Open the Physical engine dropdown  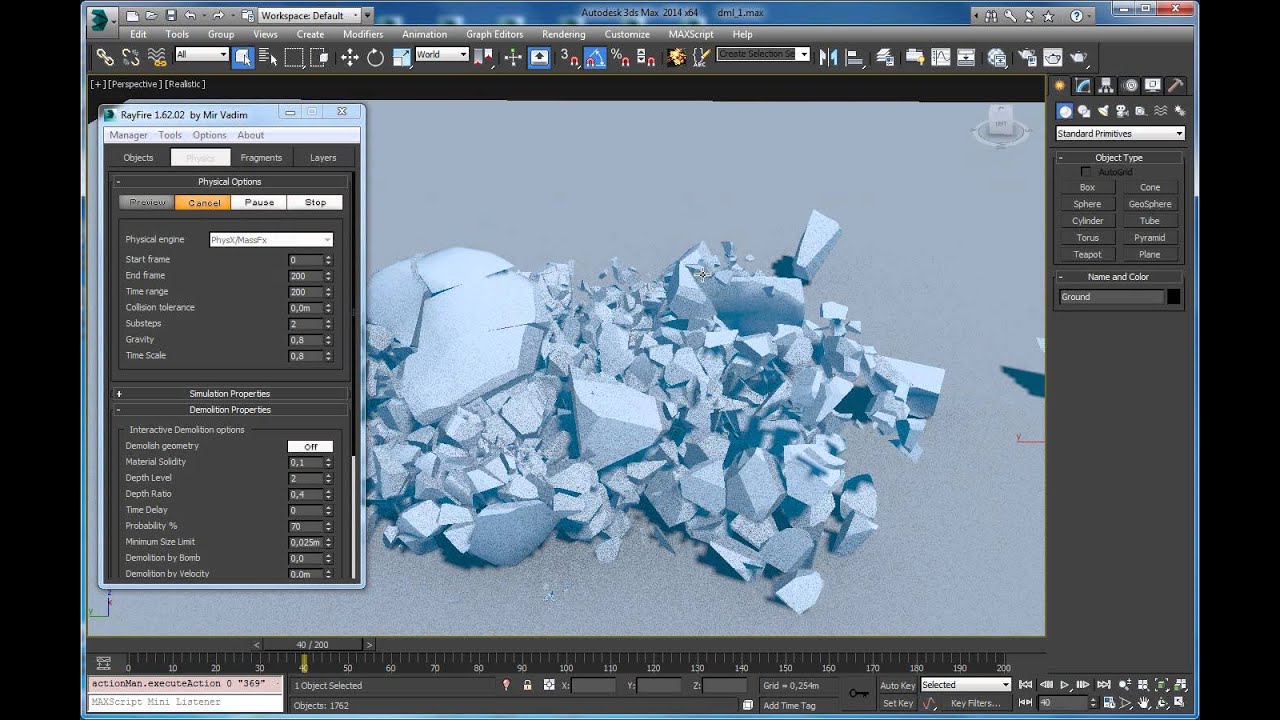271,240
